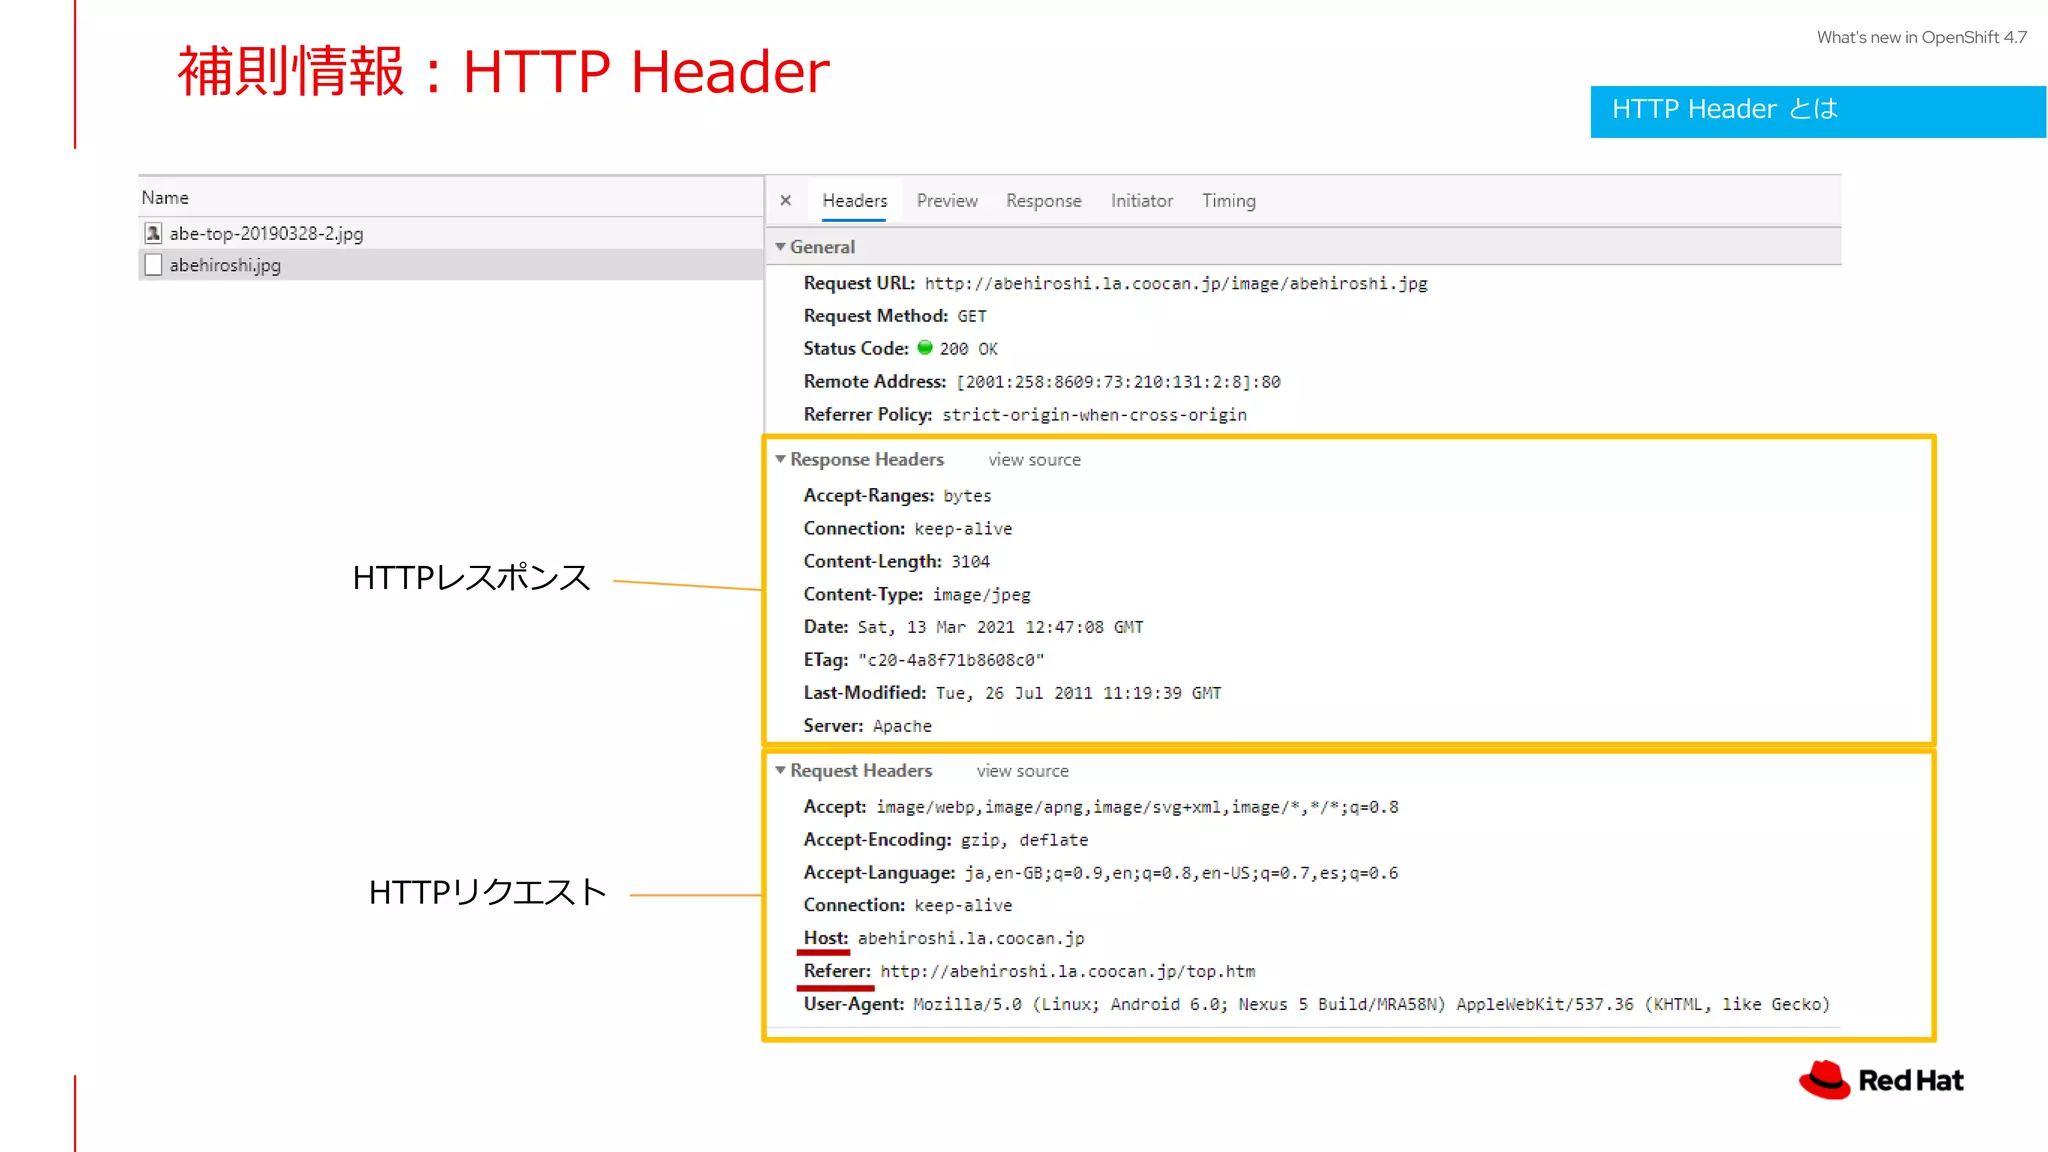The image size is (2048, 1152).
Task: Open the Timing tab
Action: (x=1228, y=201)
